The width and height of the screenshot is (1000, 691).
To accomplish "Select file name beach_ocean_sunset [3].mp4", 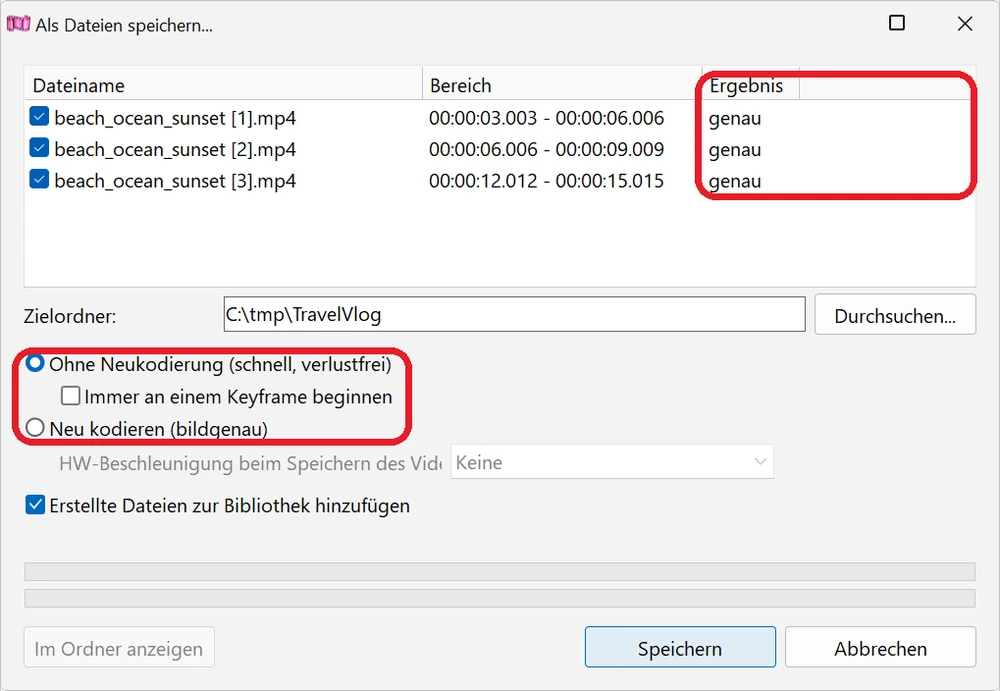I will click(175, 181).
